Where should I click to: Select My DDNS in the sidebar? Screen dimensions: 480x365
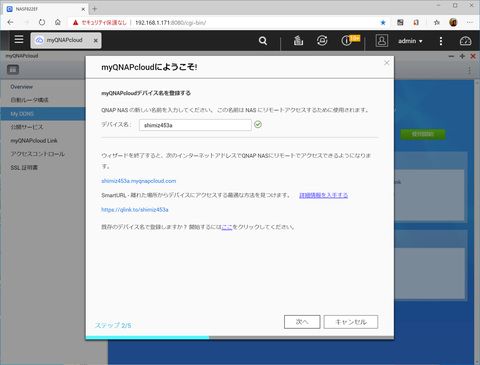pyautogui.click(x=43, y=114)
